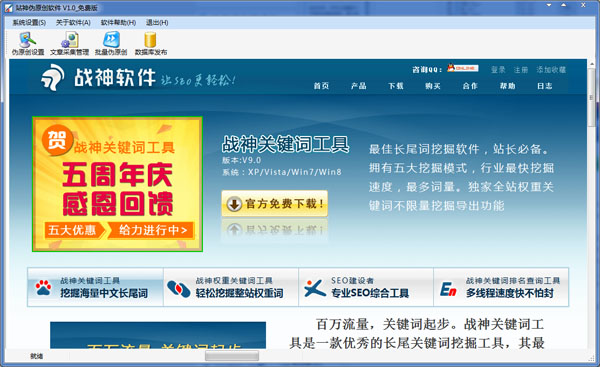Open the 专业SEO综合工具 product card

366,287
